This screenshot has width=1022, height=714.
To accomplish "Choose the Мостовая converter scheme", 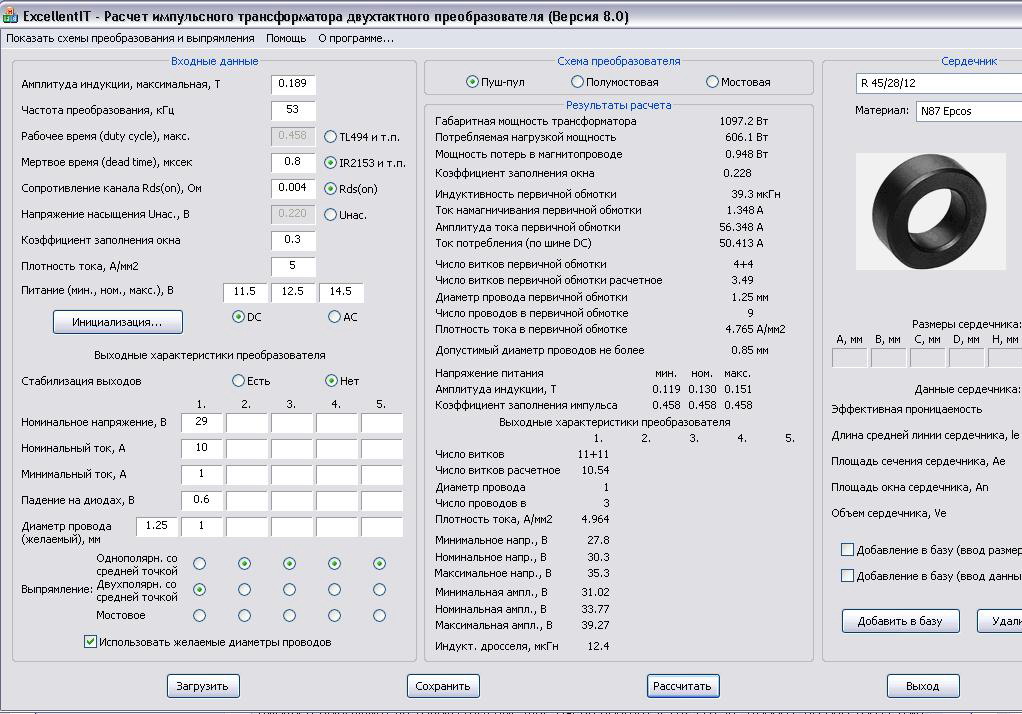I will click(712, 82).
